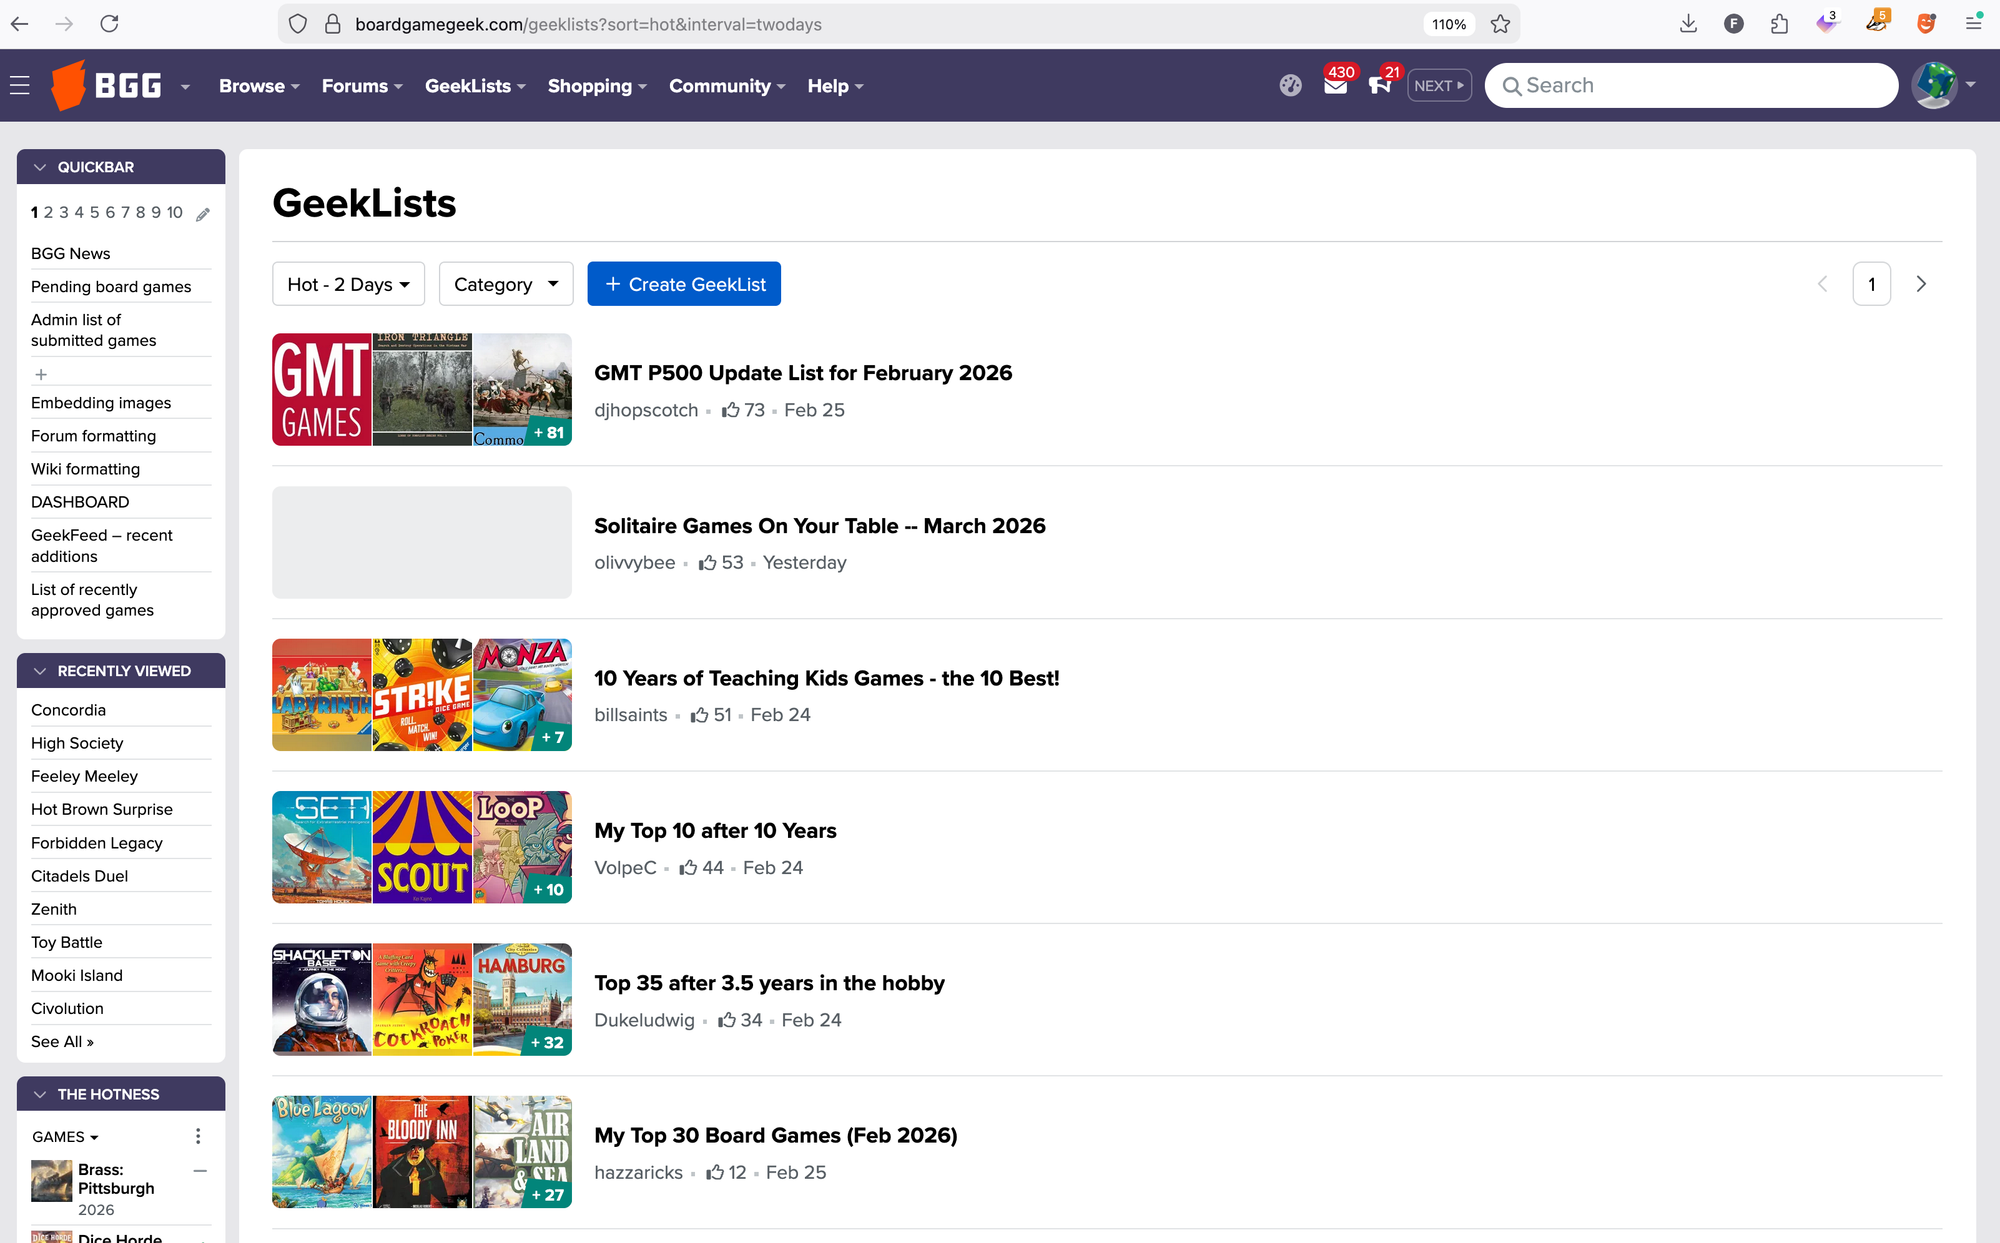Open the GAMES selector in The Hotness
This screenshot has height=1243, width=2000.
coord(64,1137)
